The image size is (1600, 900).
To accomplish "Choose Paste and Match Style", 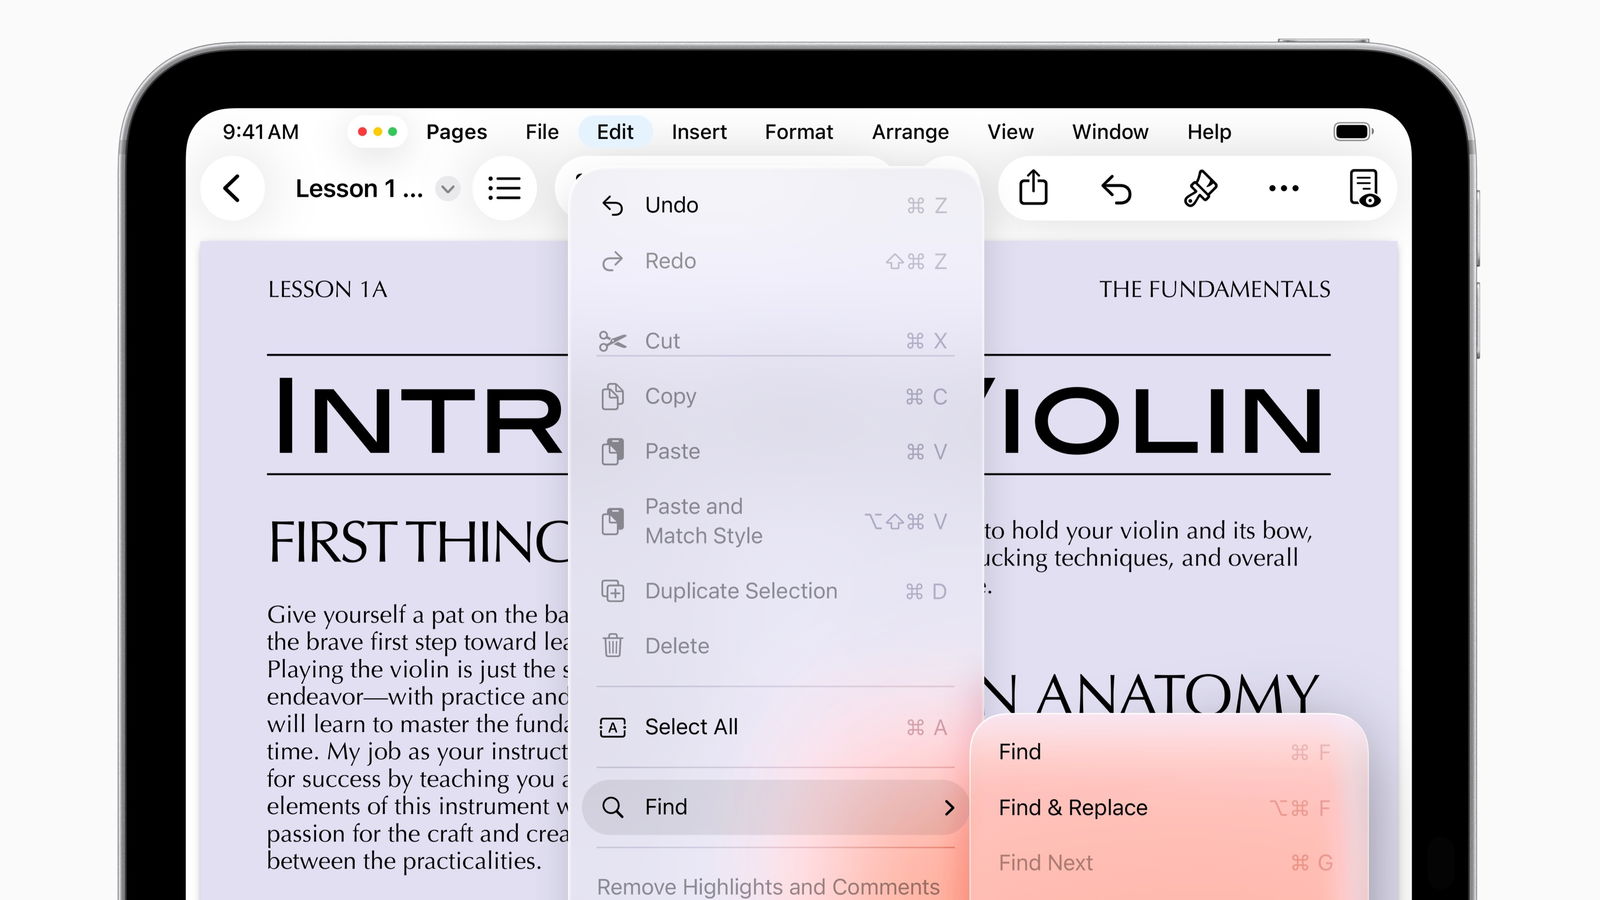I will 775,521.
